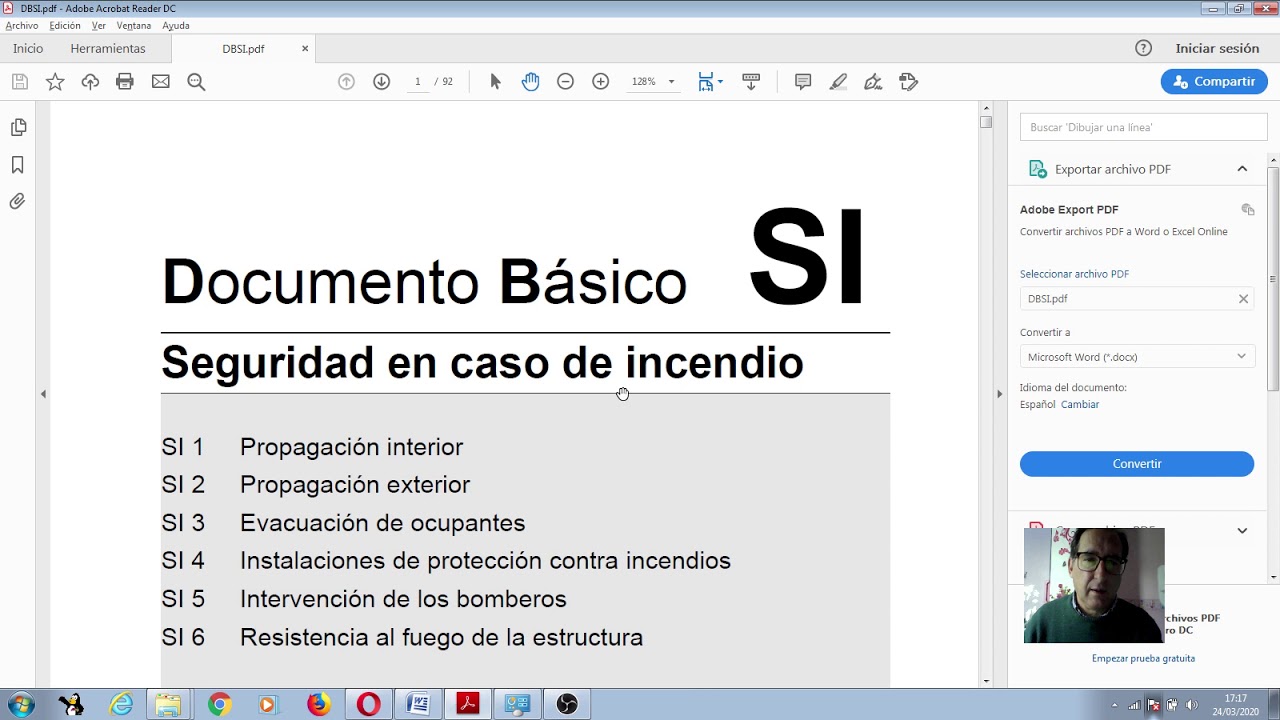Open the fit options dropdown arrow
Image resolution: width=1280 pixels, height=720 pixels.
[720, 82]
